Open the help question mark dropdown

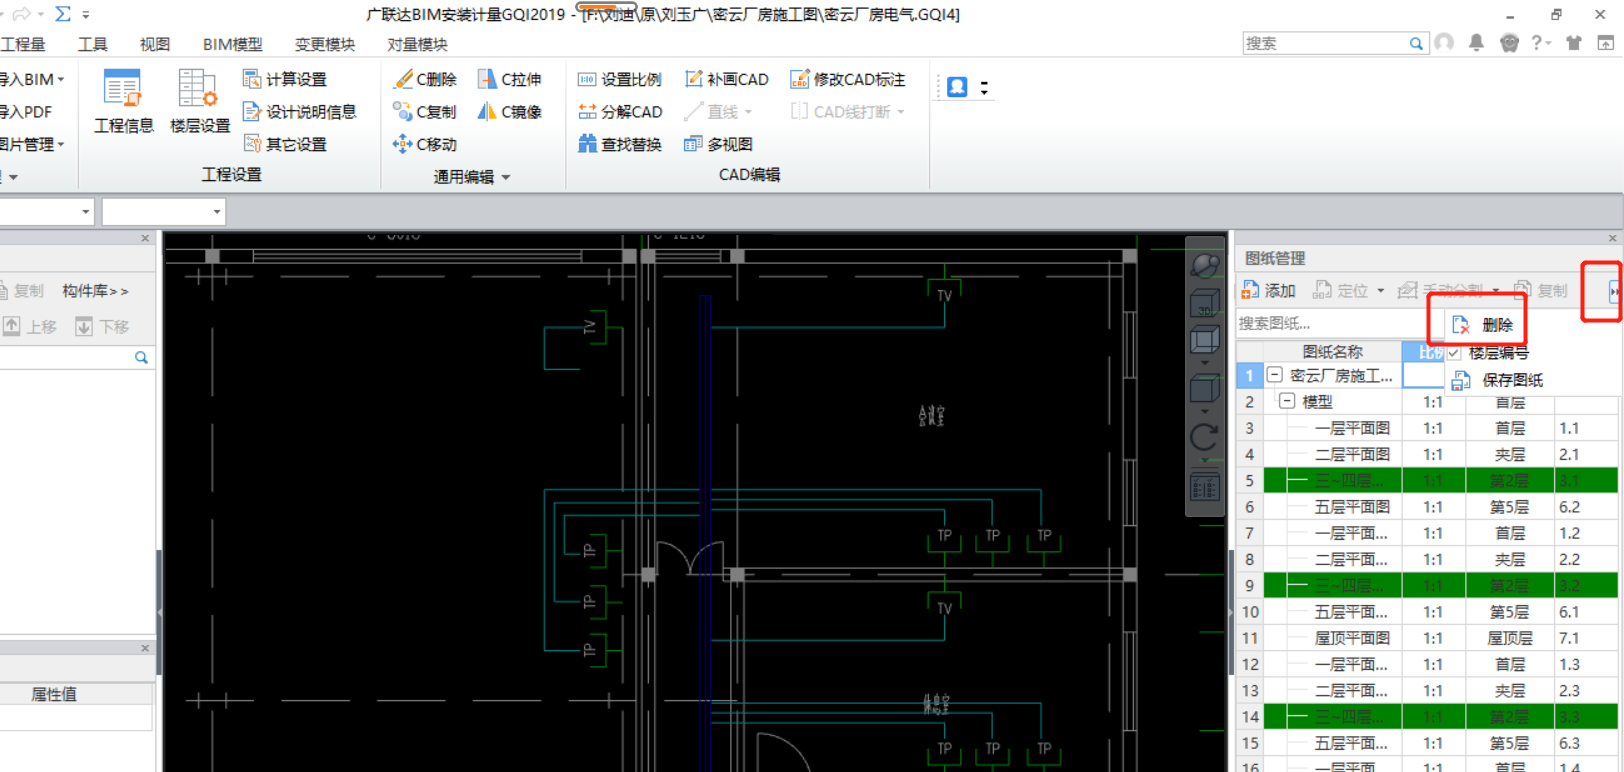[1541, 43]
